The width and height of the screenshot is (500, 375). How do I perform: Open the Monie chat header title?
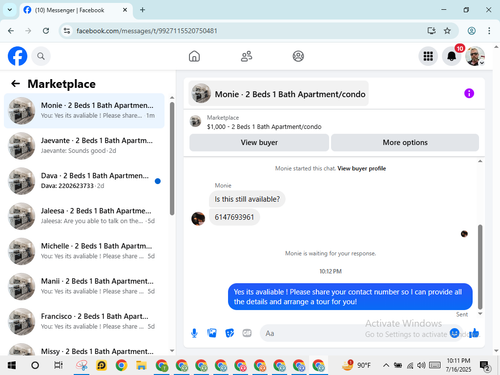pyautogui.click(x=278, y=94)
